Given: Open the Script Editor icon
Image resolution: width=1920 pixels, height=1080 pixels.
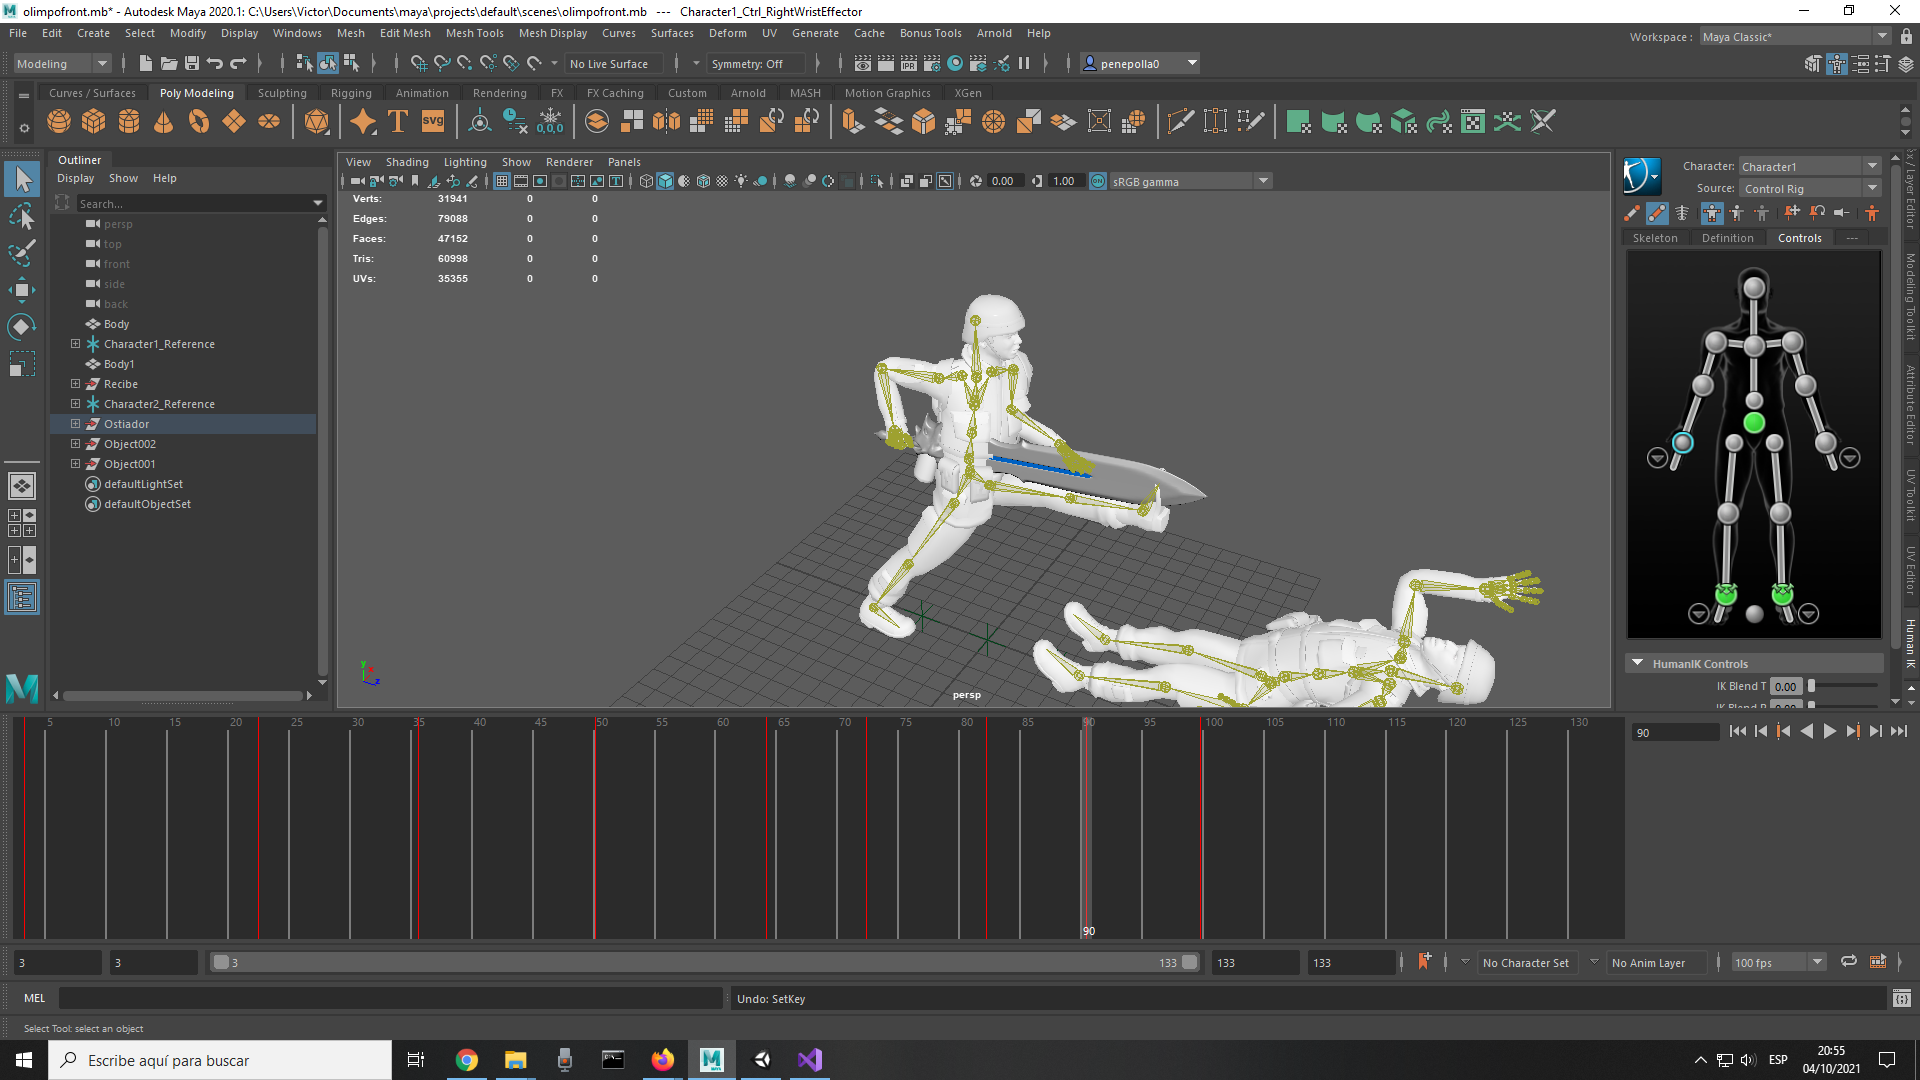Looking at the screenshot, I should pos(1901,998).
